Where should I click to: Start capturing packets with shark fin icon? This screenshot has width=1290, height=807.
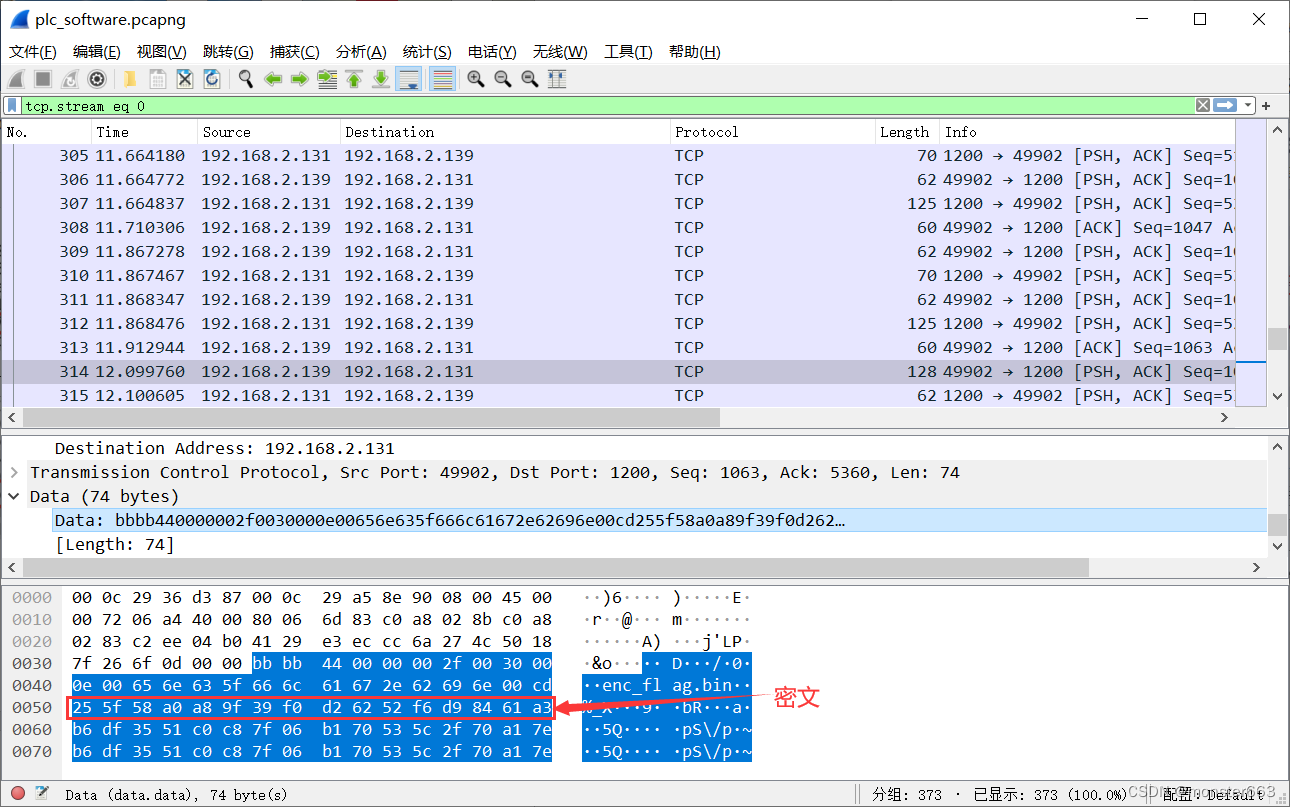[x=17, y=79]
